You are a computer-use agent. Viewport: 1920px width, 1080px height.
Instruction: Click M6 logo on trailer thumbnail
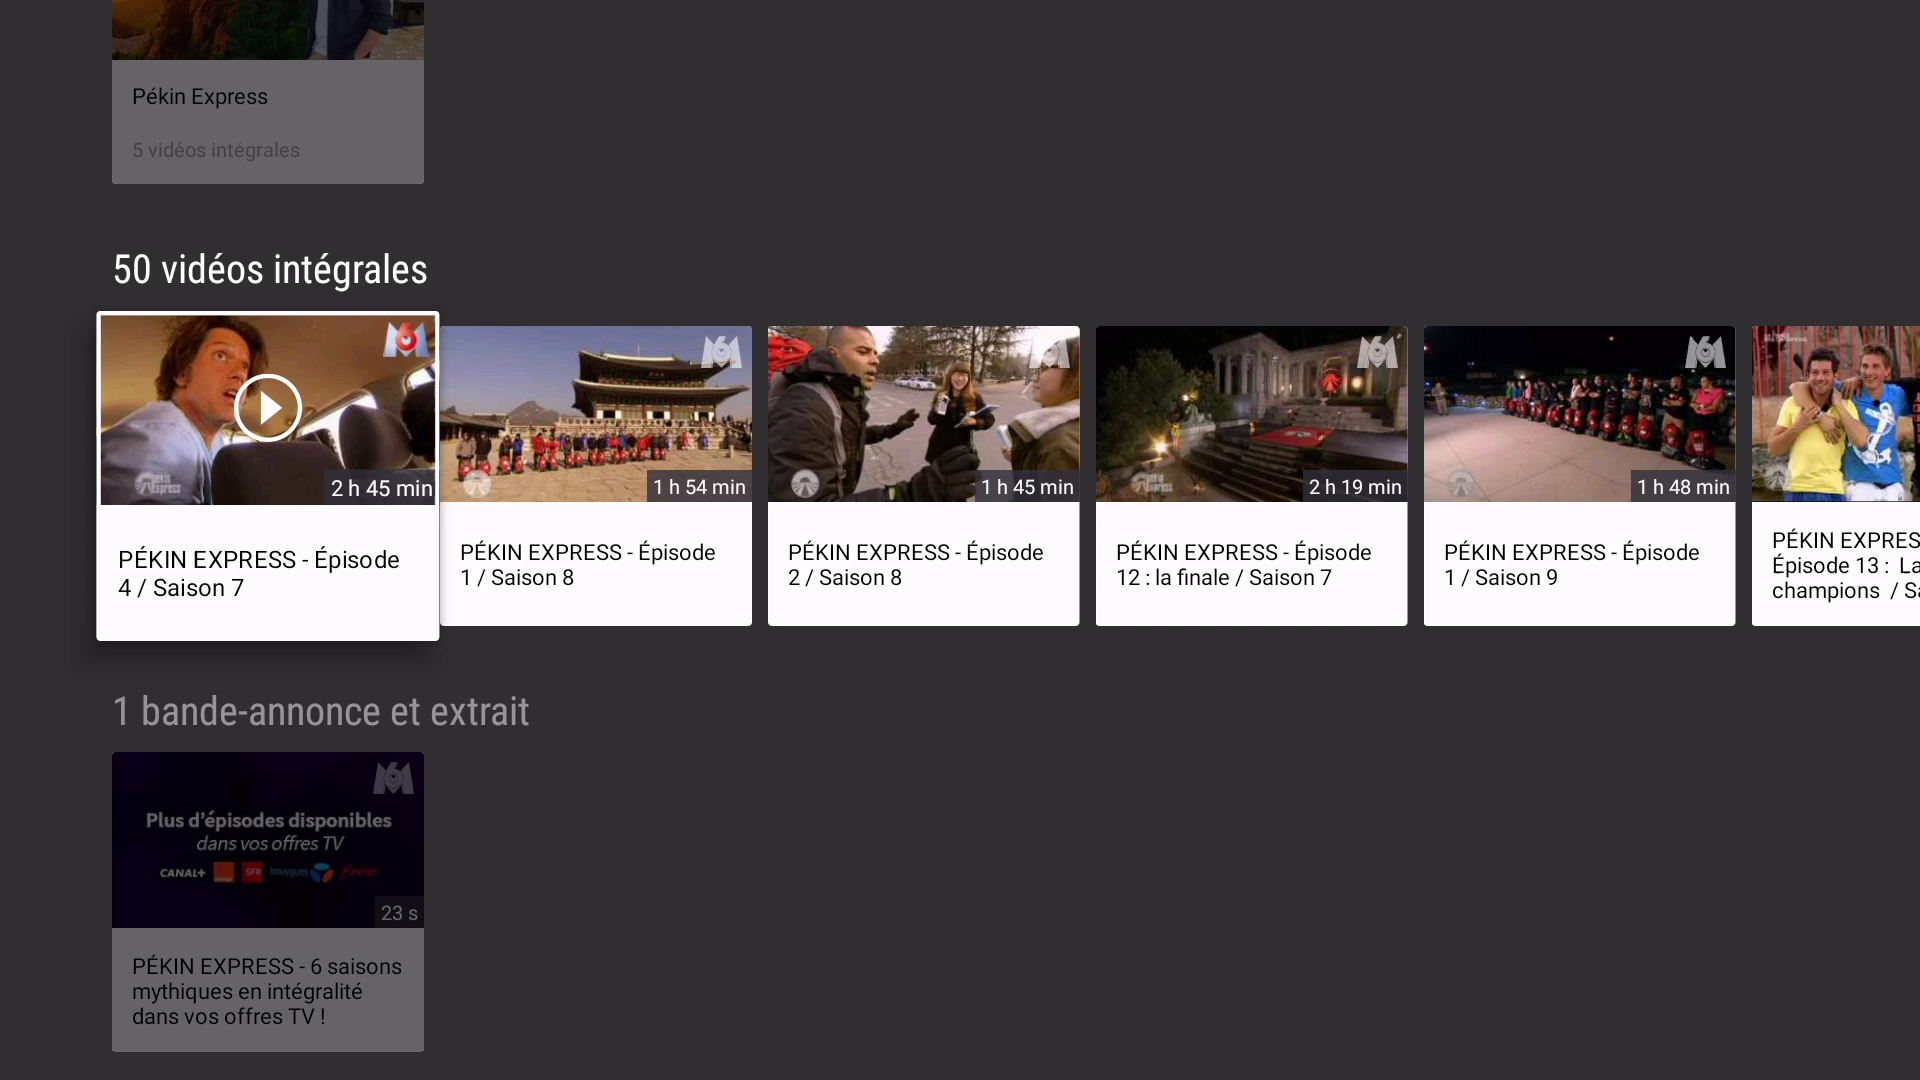pos(393,777)
